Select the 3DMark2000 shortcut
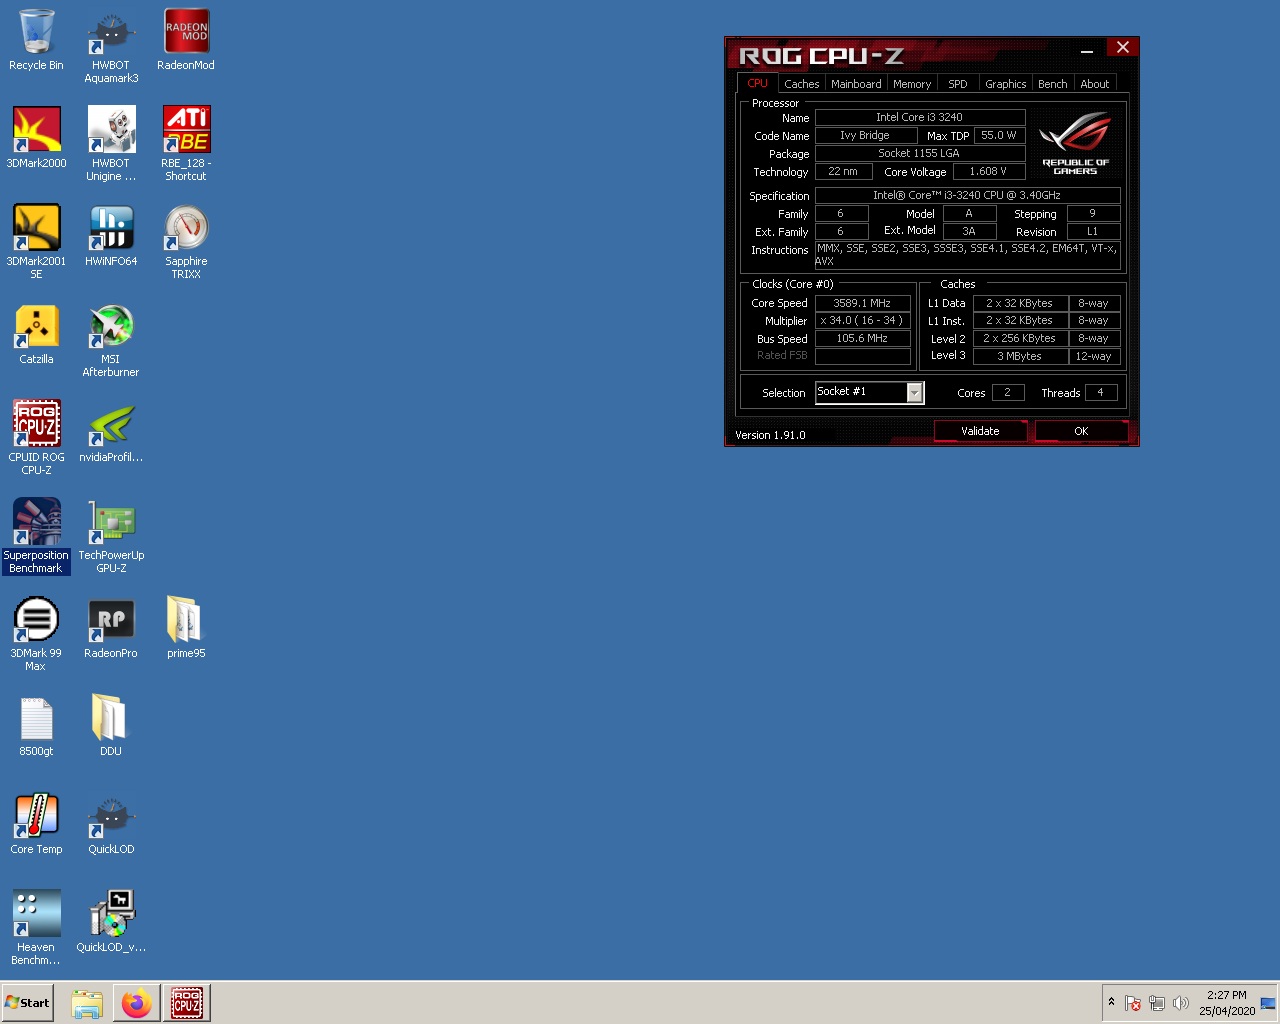1280x1024 pixels. tap(36, 138)
